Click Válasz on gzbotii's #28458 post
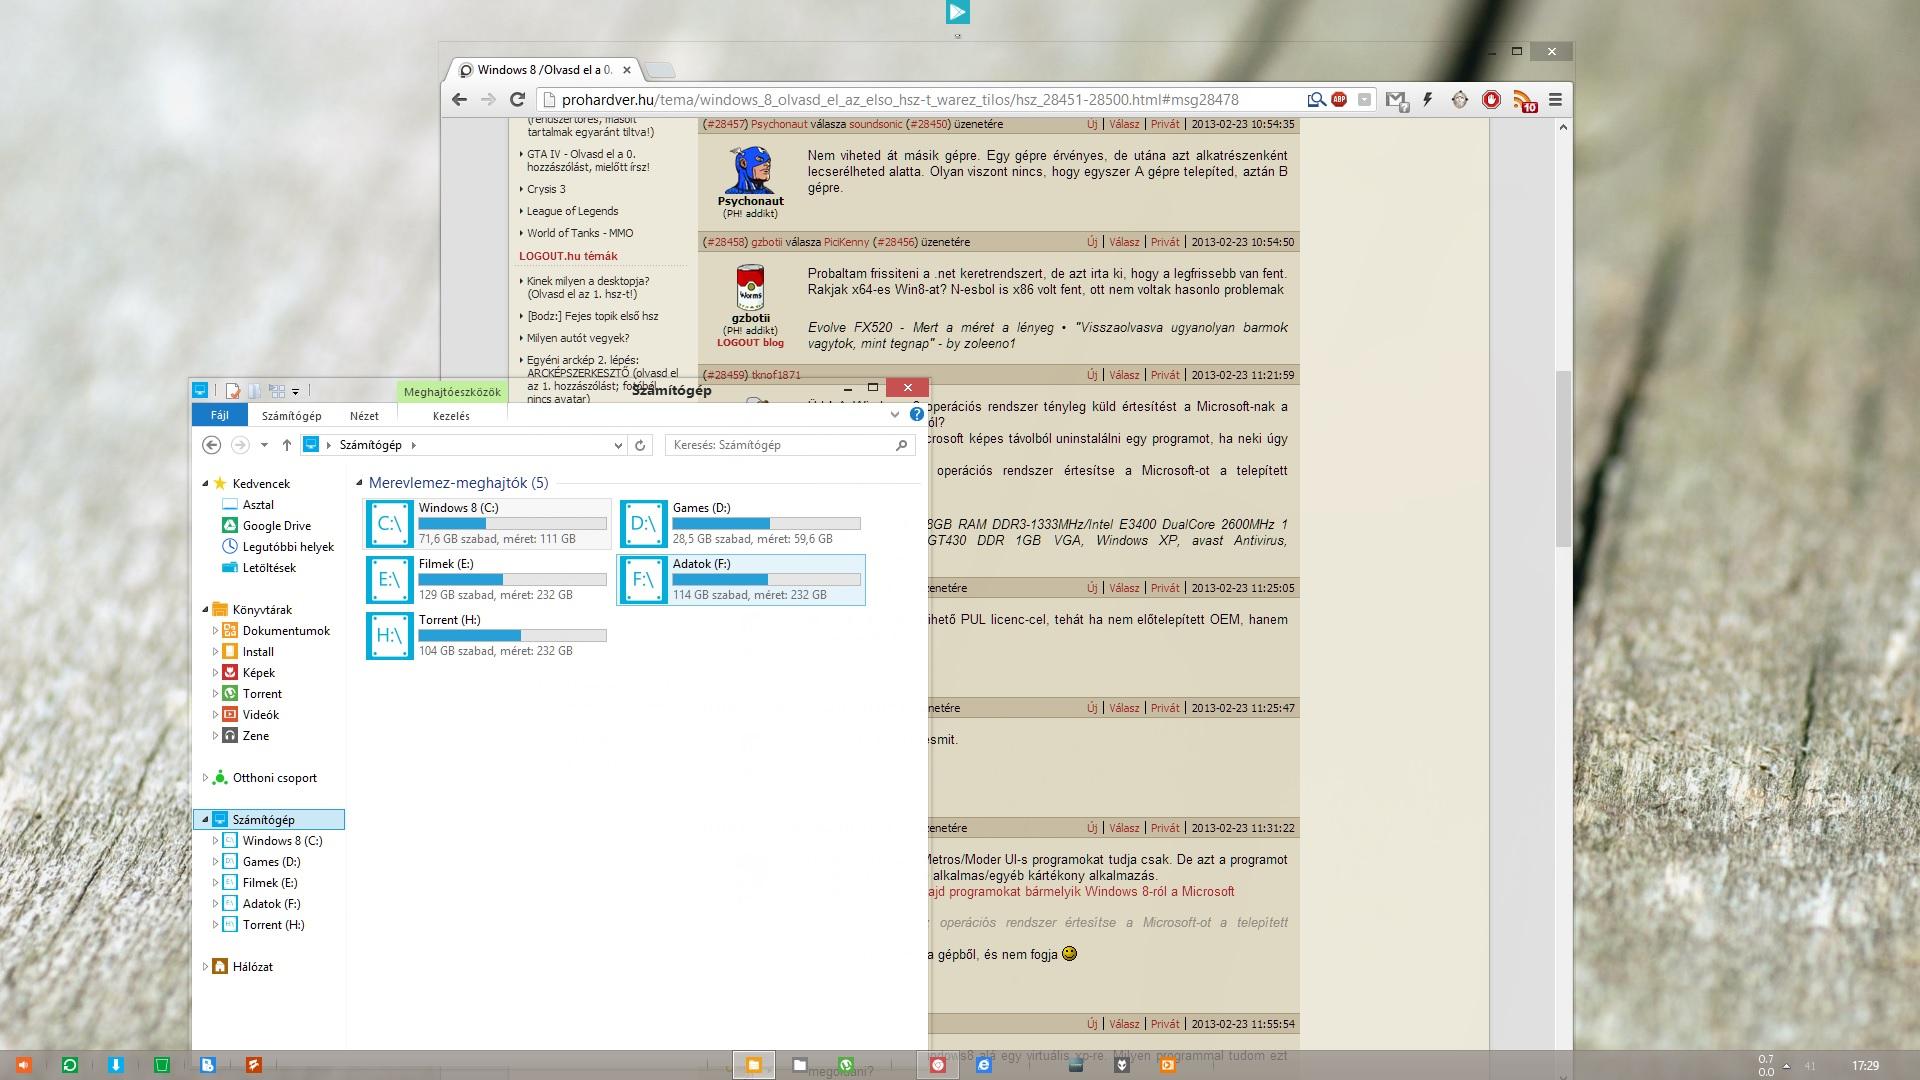Screen dimensions: 1920x1080 1124,242
